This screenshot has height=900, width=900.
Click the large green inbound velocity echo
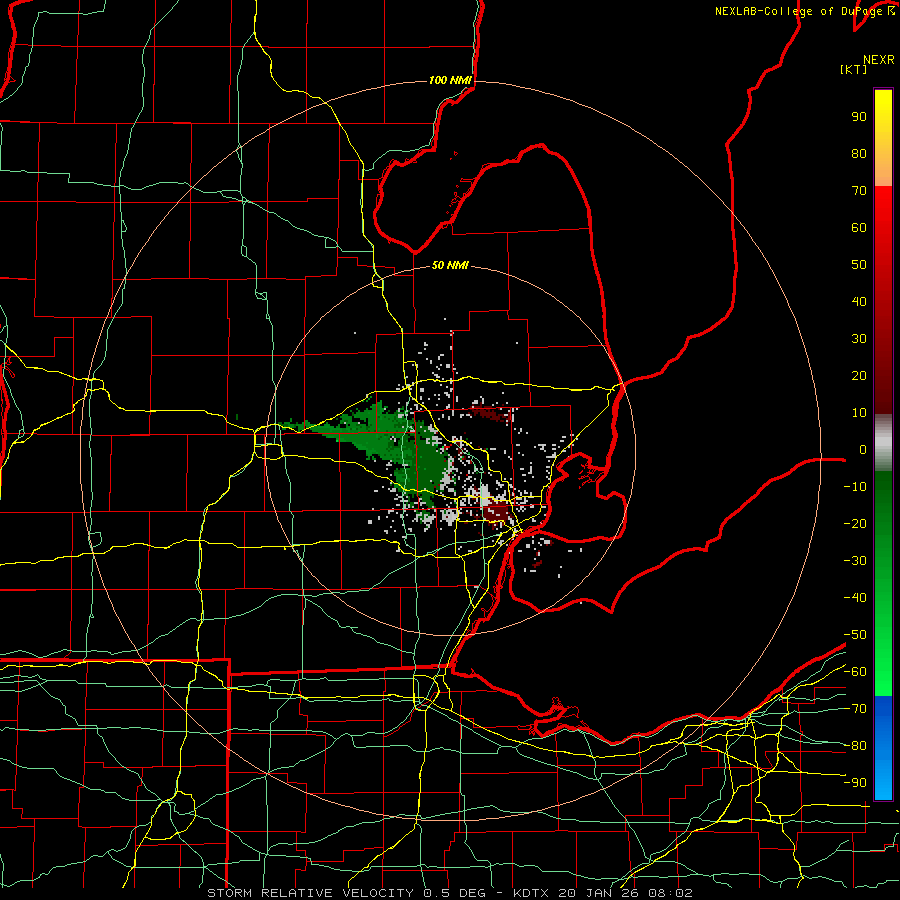pyautogui.click(x=396, y=442)
